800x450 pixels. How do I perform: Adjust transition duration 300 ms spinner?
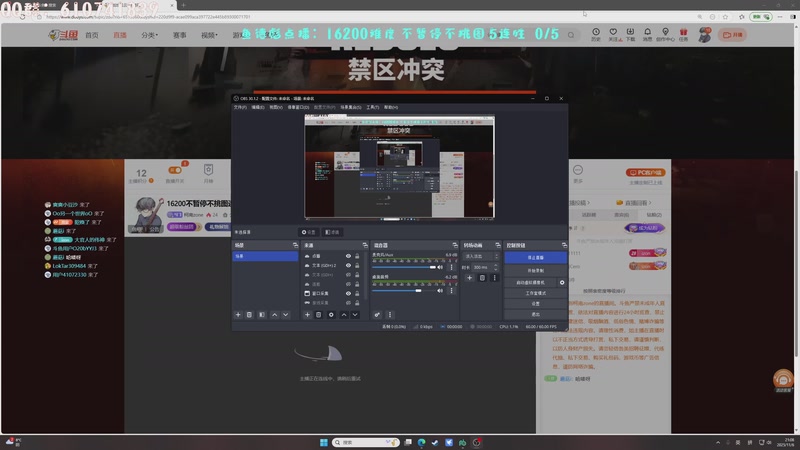pos(485,267)
